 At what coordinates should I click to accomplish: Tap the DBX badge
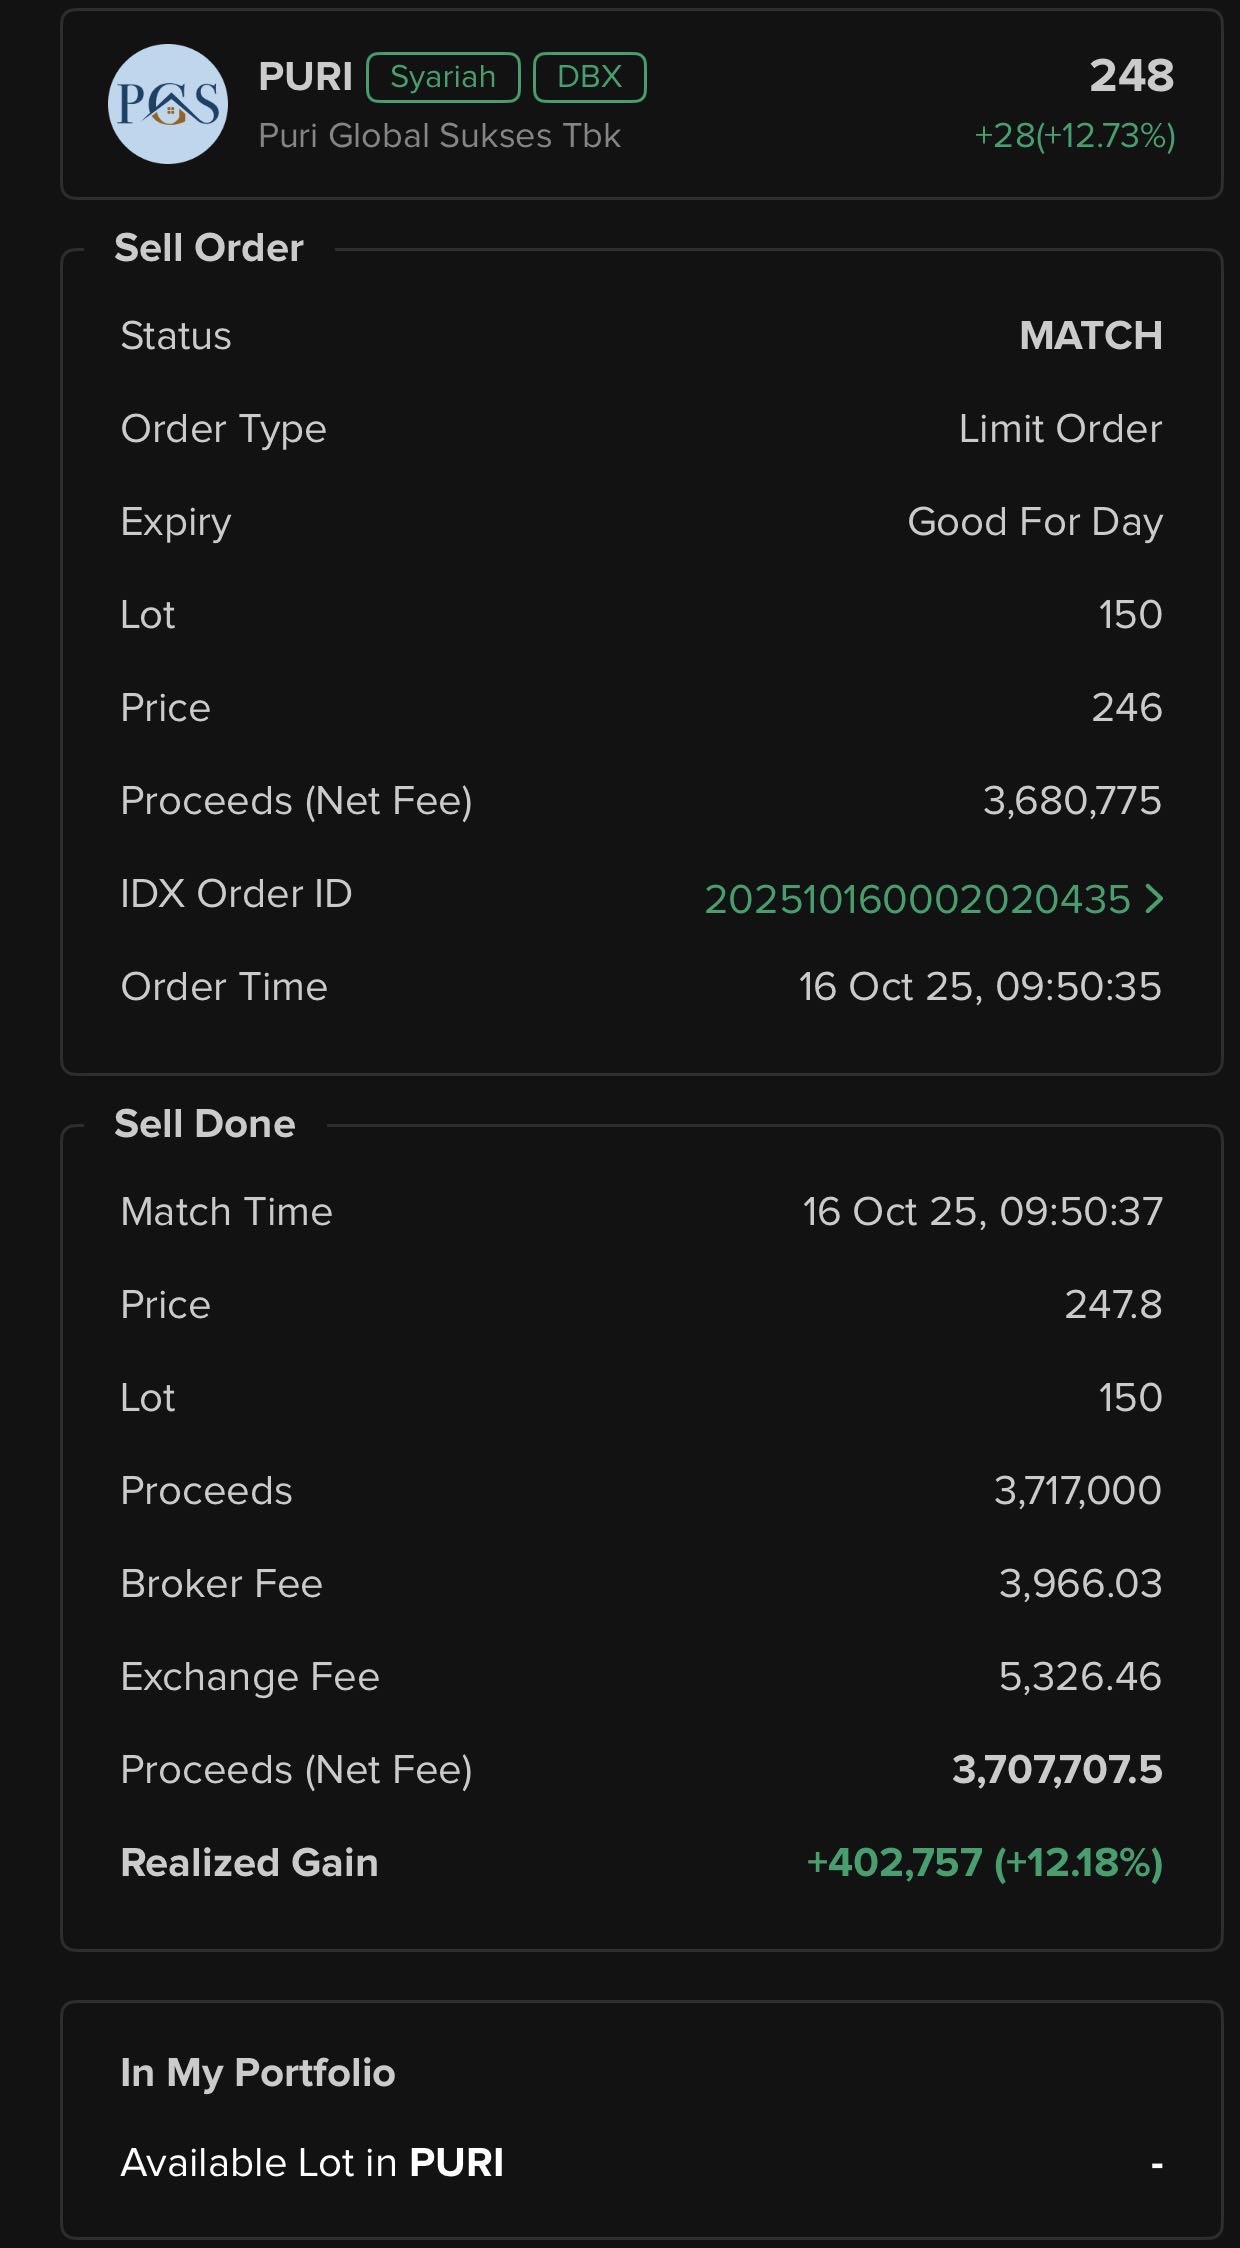(x=589, y=77)
